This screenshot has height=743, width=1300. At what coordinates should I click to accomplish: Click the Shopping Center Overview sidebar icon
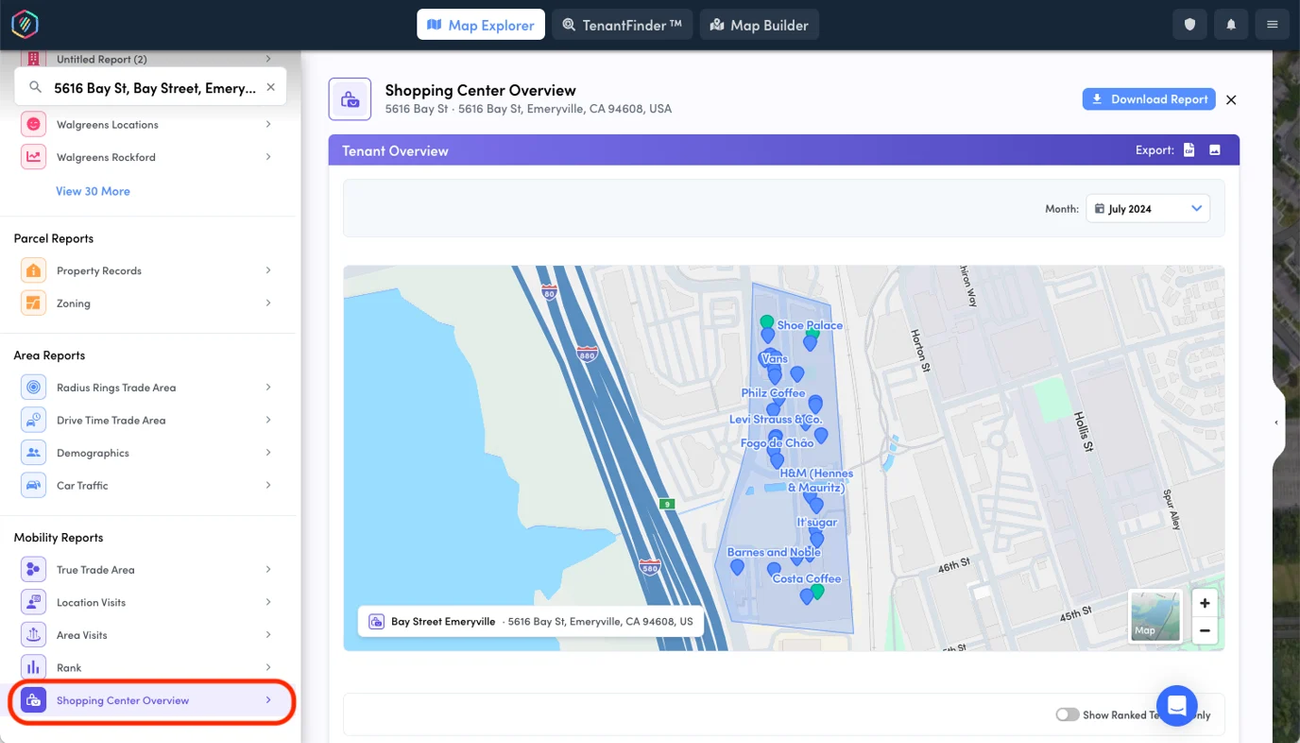34,700
